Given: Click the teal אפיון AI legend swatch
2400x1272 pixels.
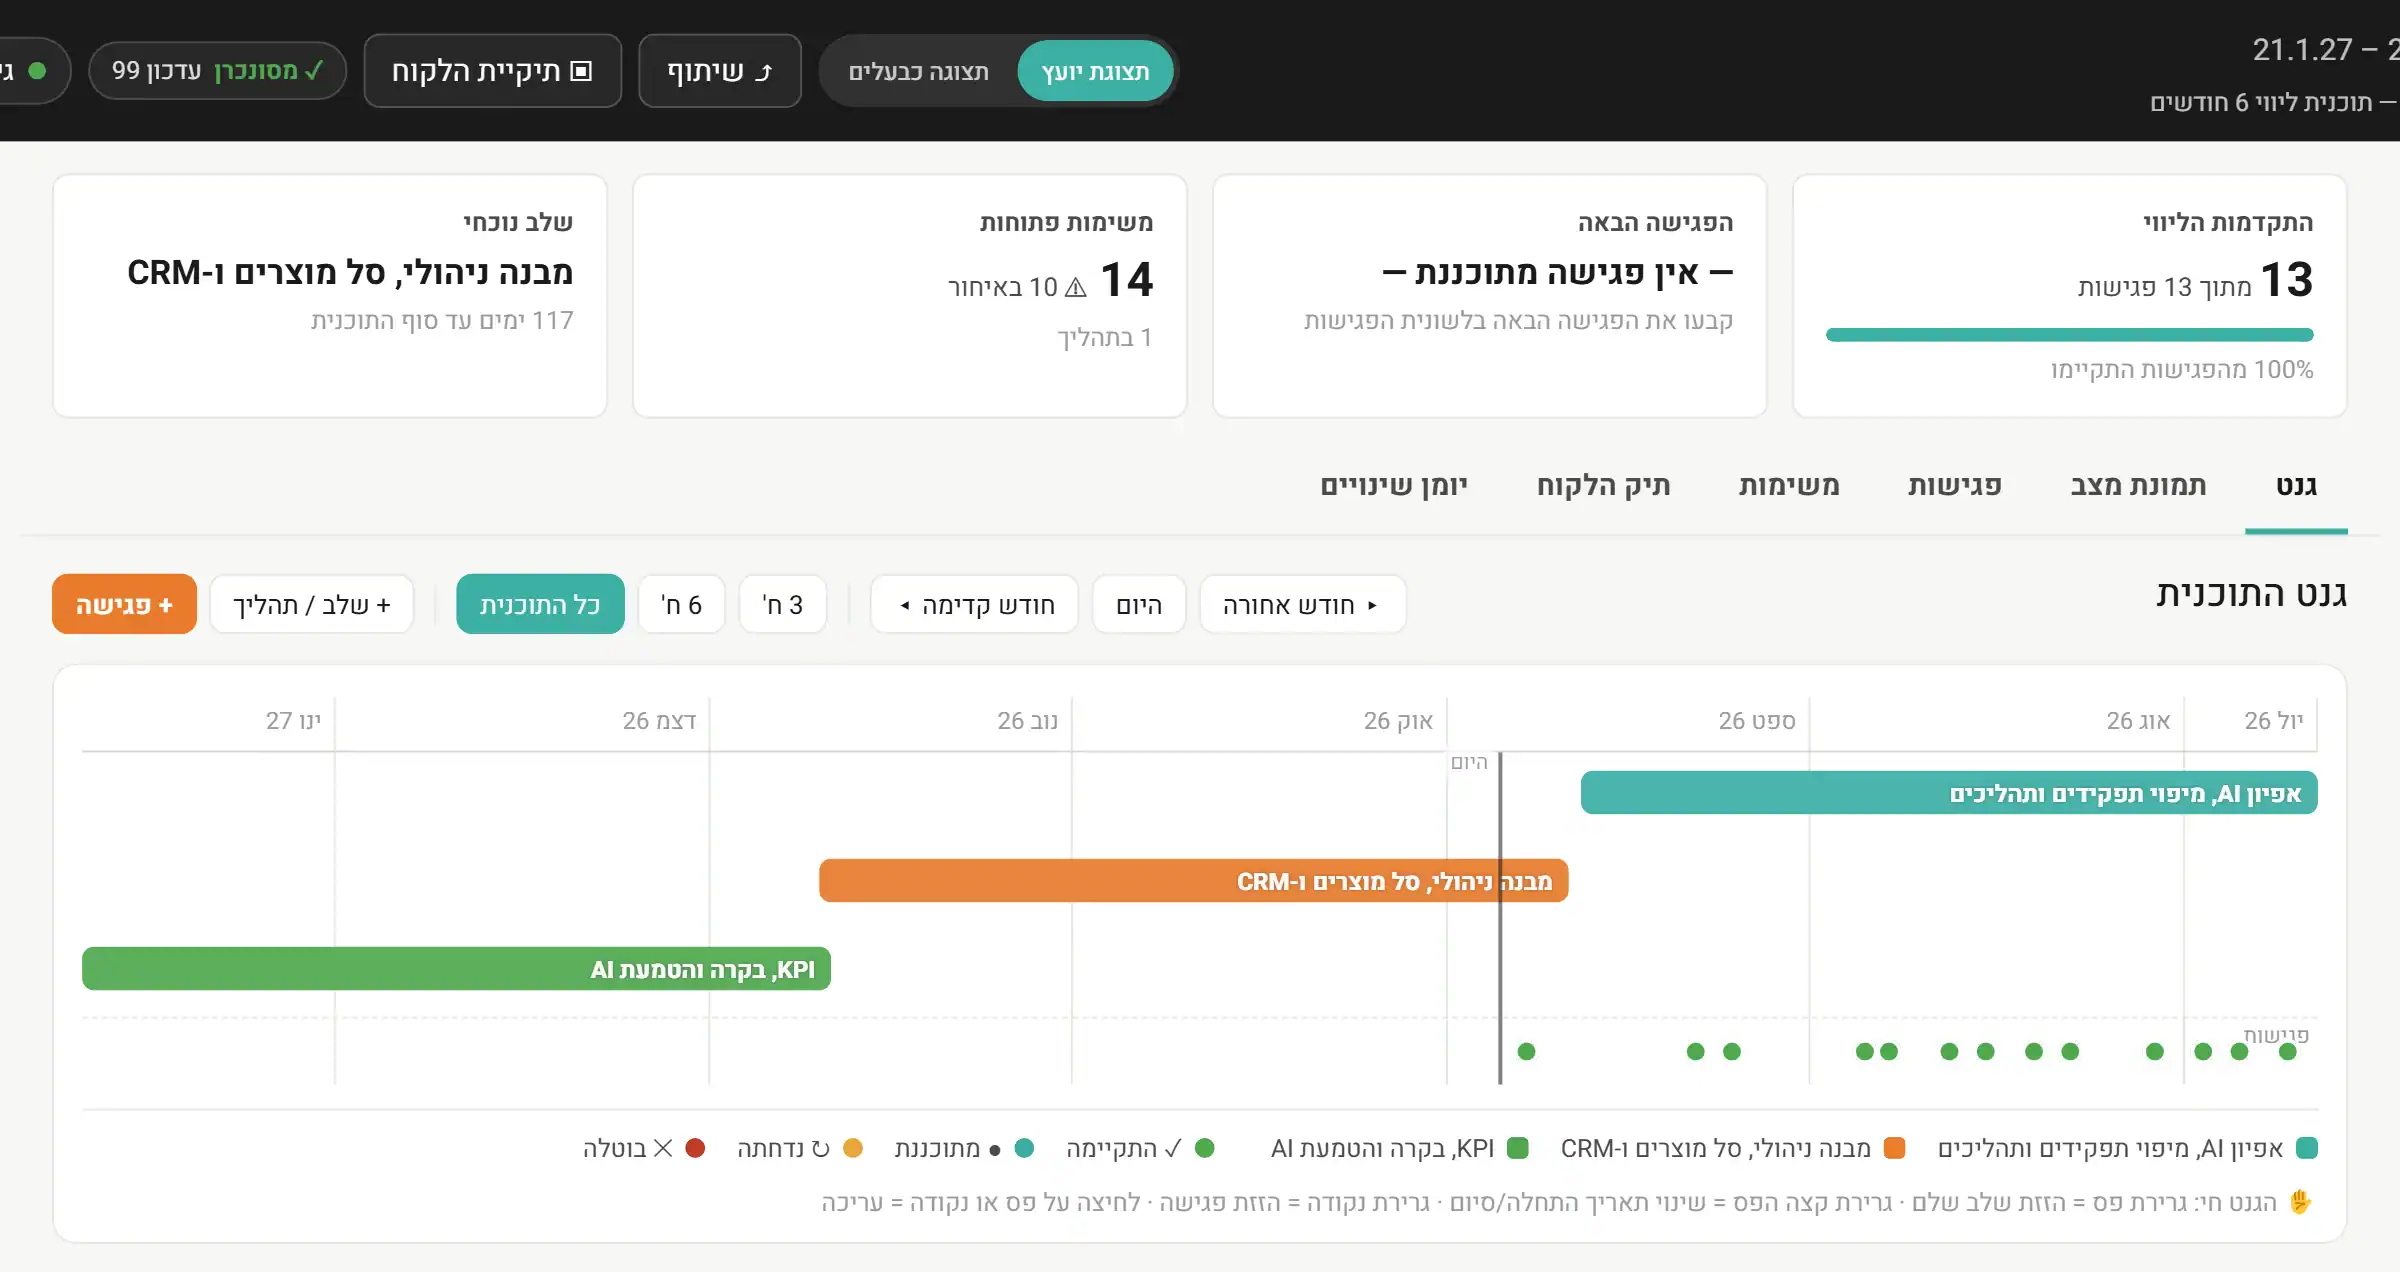Looking at the screenshot, I should tap(2307, 1148).
